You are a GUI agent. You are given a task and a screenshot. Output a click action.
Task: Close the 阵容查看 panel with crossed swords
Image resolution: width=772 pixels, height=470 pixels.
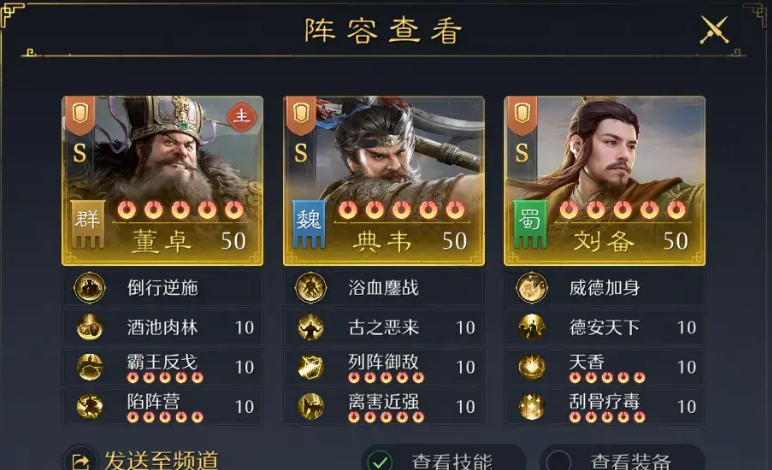point(714,30)
